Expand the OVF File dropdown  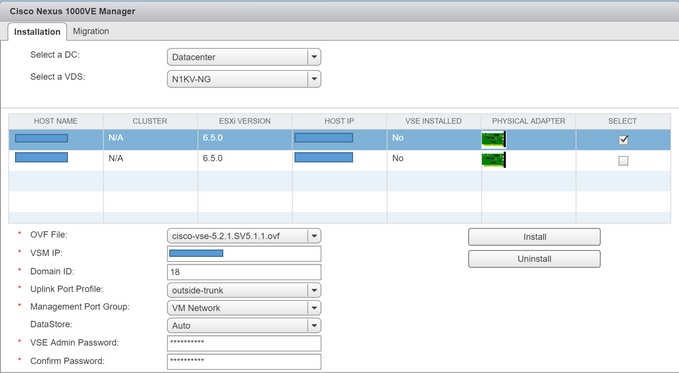(244, 236)
